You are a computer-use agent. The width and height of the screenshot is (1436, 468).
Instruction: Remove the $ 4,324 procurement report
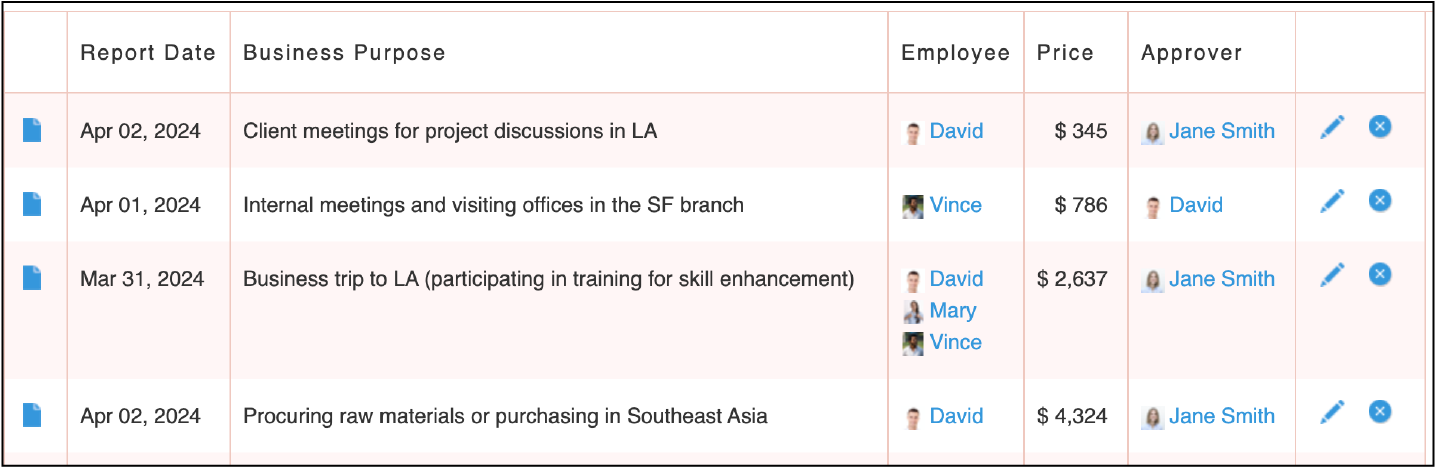pyautogui.click(x=1380, y=411)
